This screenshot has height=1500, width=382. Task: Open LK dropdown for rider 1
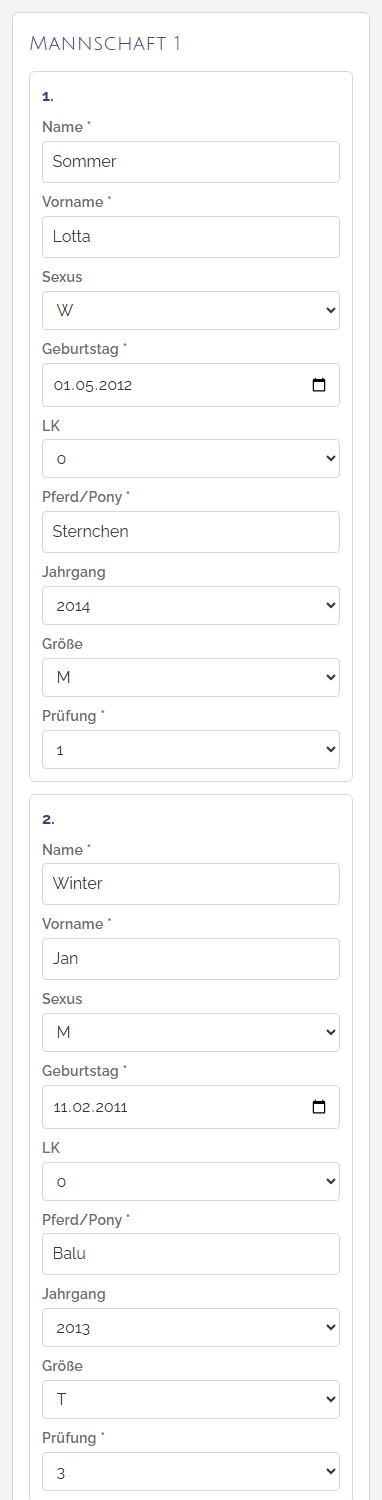tap(191, 459)
